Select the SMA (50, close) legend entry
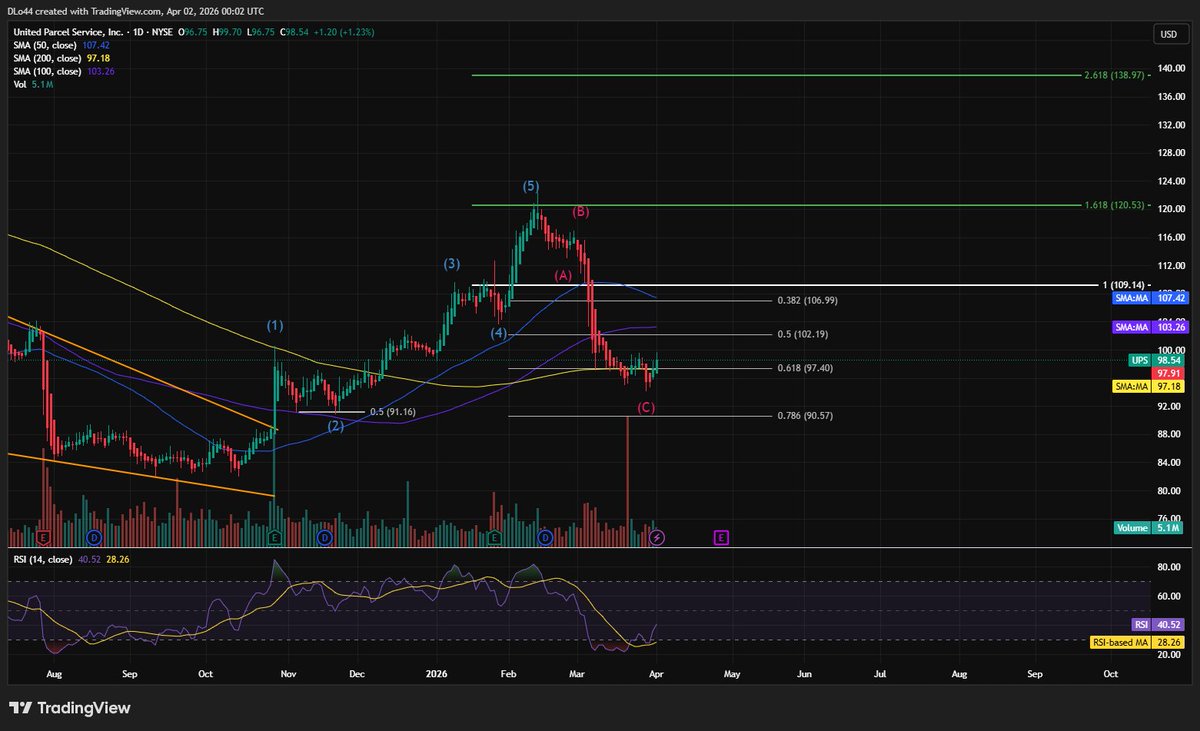Image resolution: width=1200 pixels, height=731 pixels. (x=62, y=46)
